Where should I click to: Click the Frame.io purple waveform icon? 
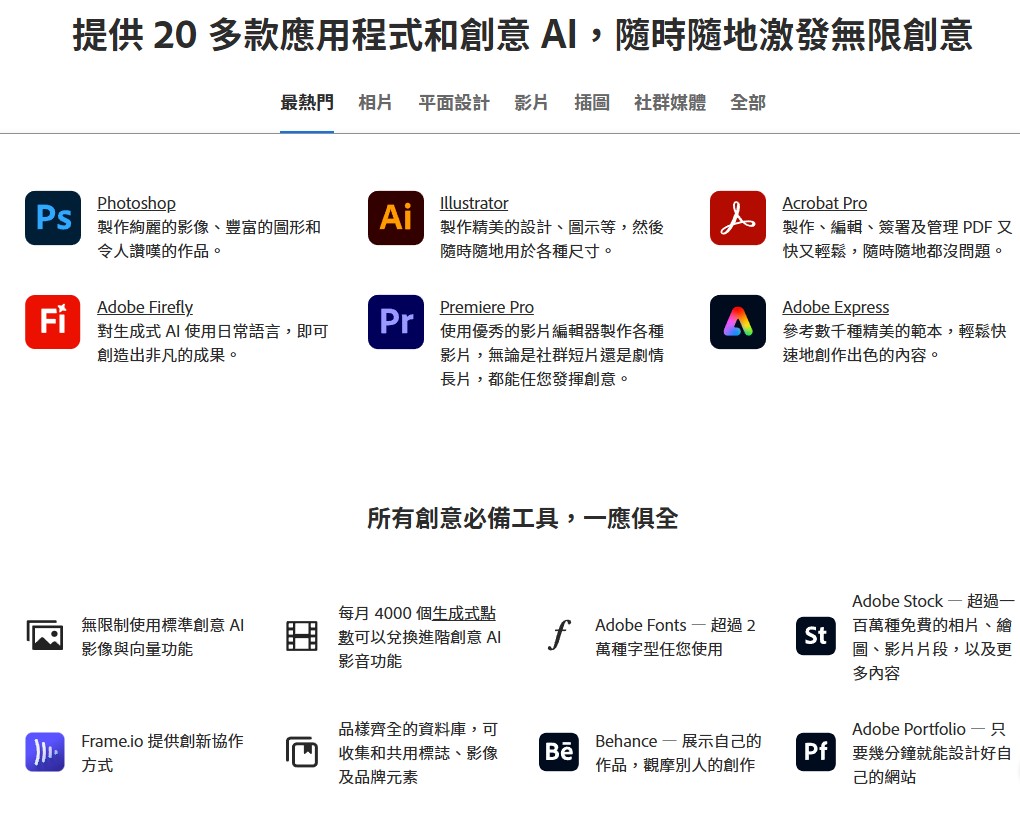pyautogui.click(x=45, y=752)
